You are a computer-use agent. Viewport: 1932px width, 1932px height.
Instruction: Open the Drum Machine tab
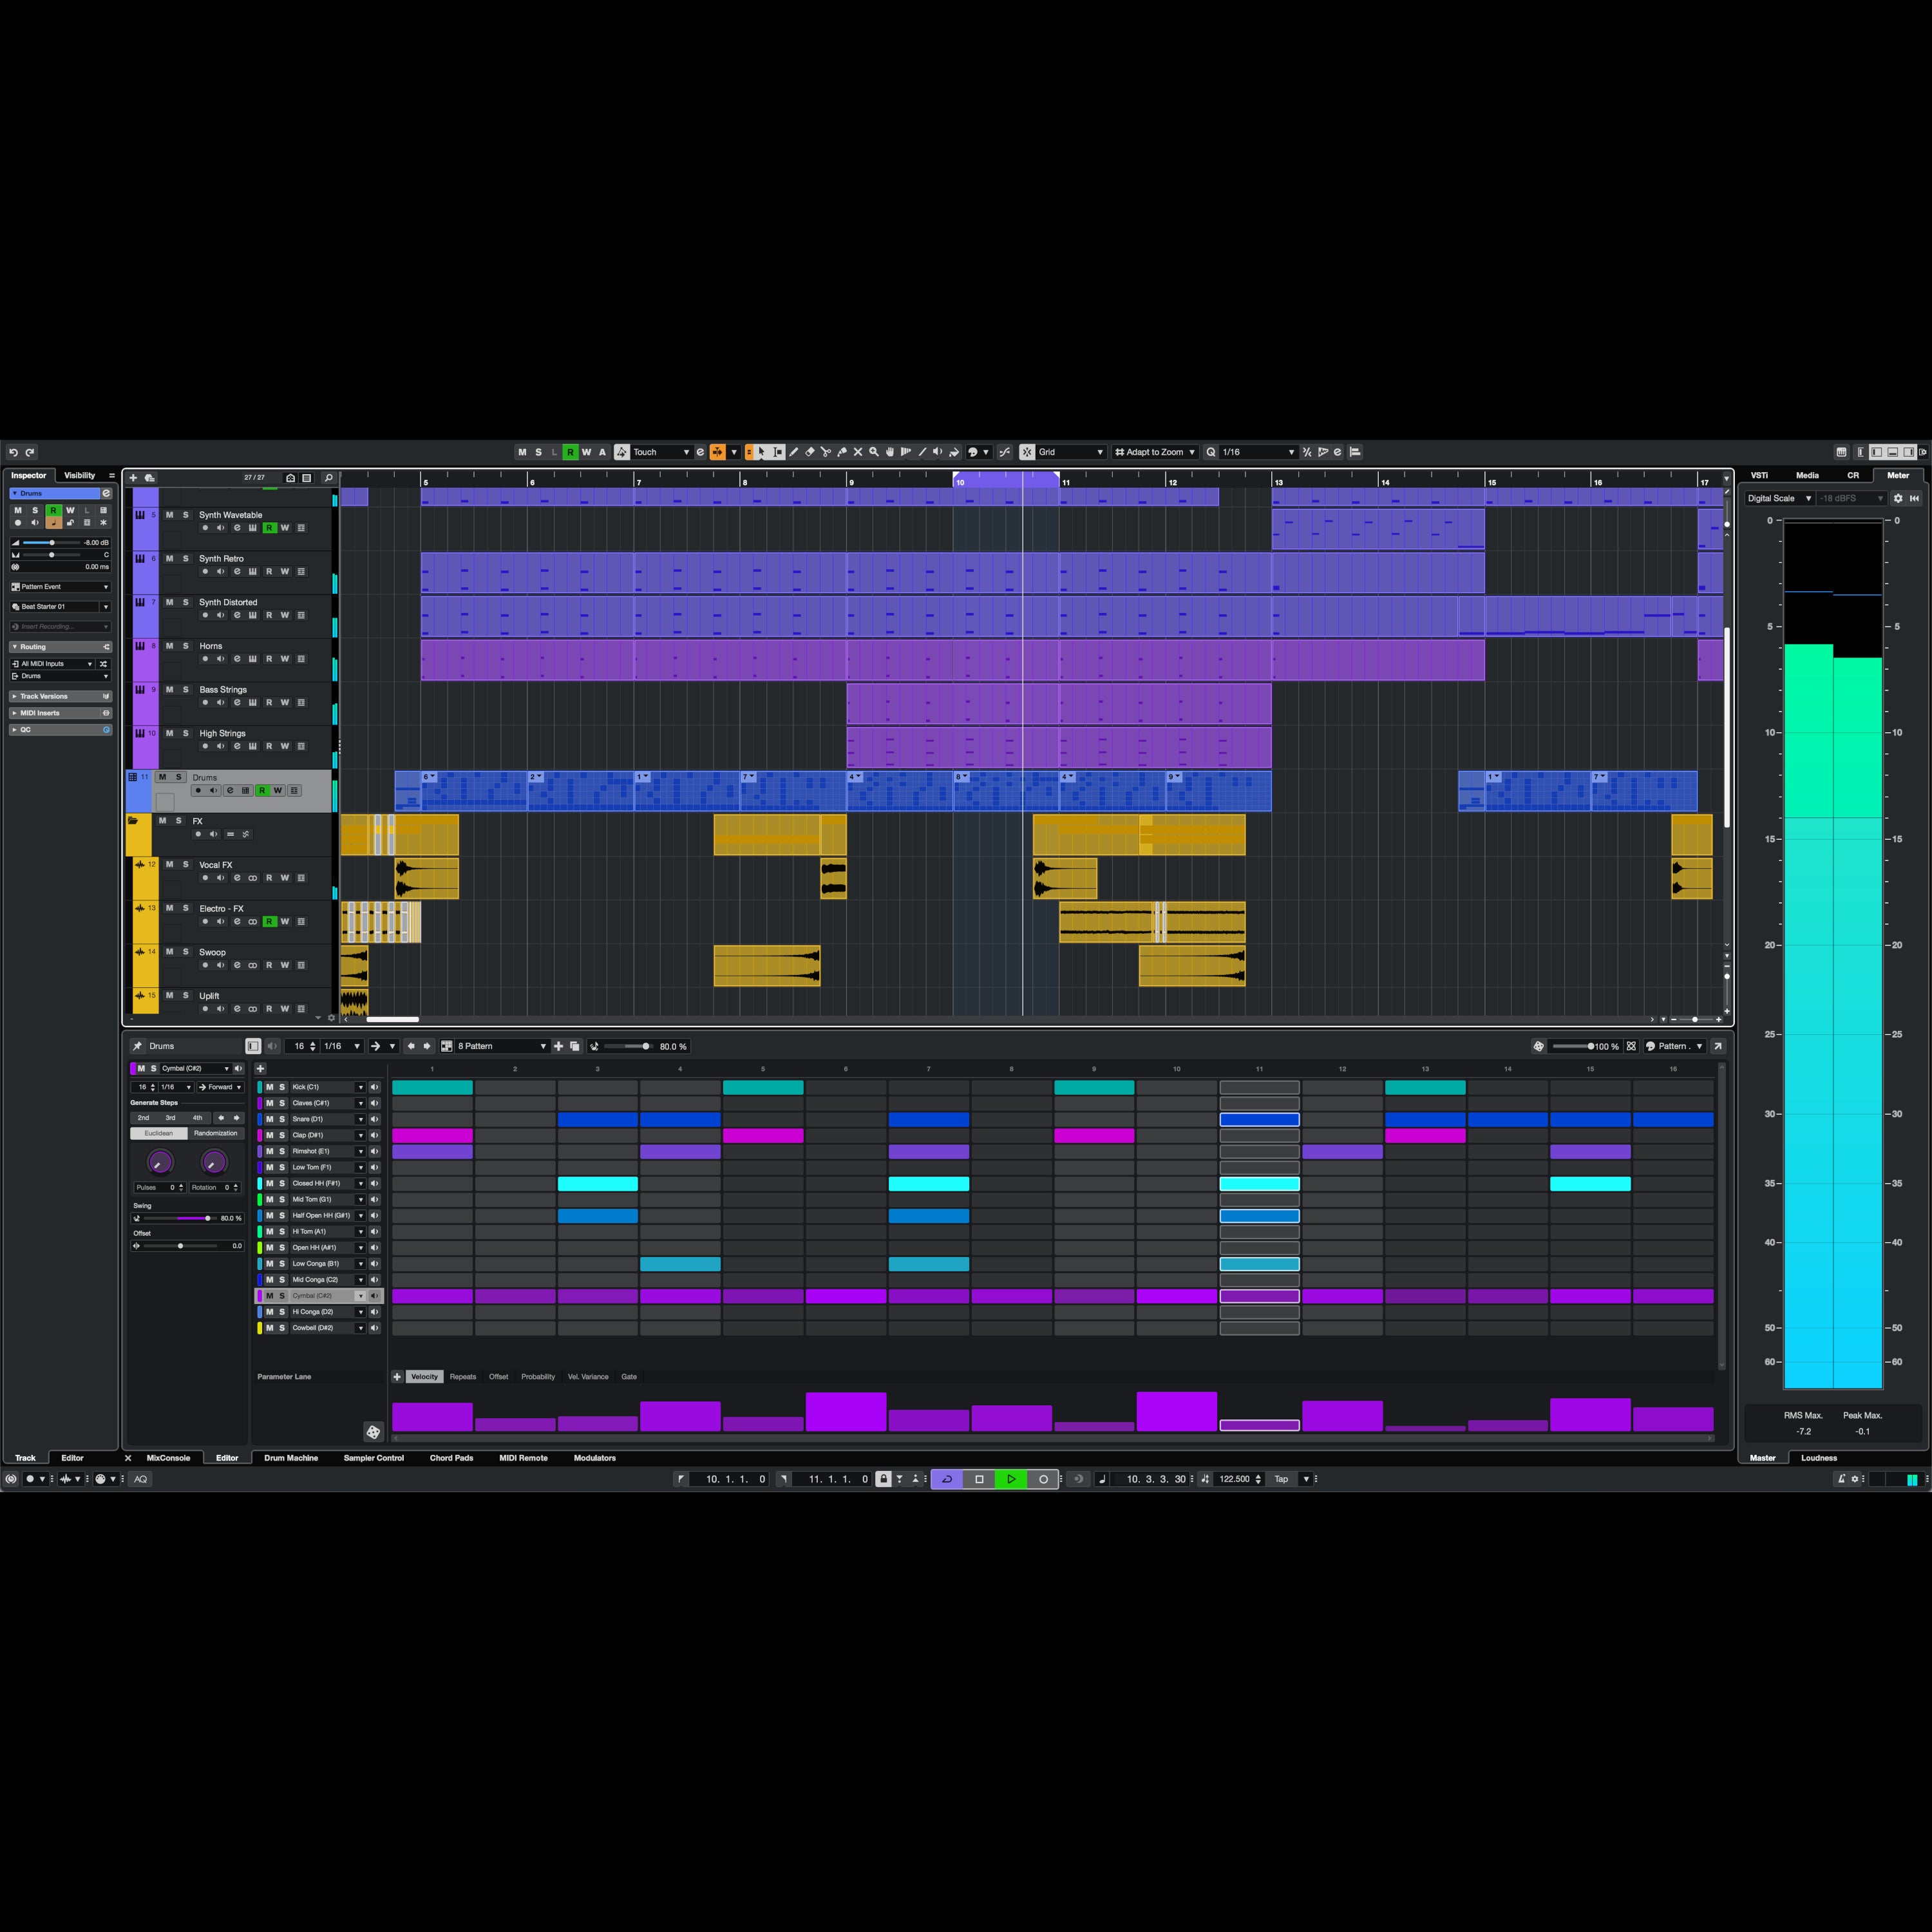coord(291,1458)
